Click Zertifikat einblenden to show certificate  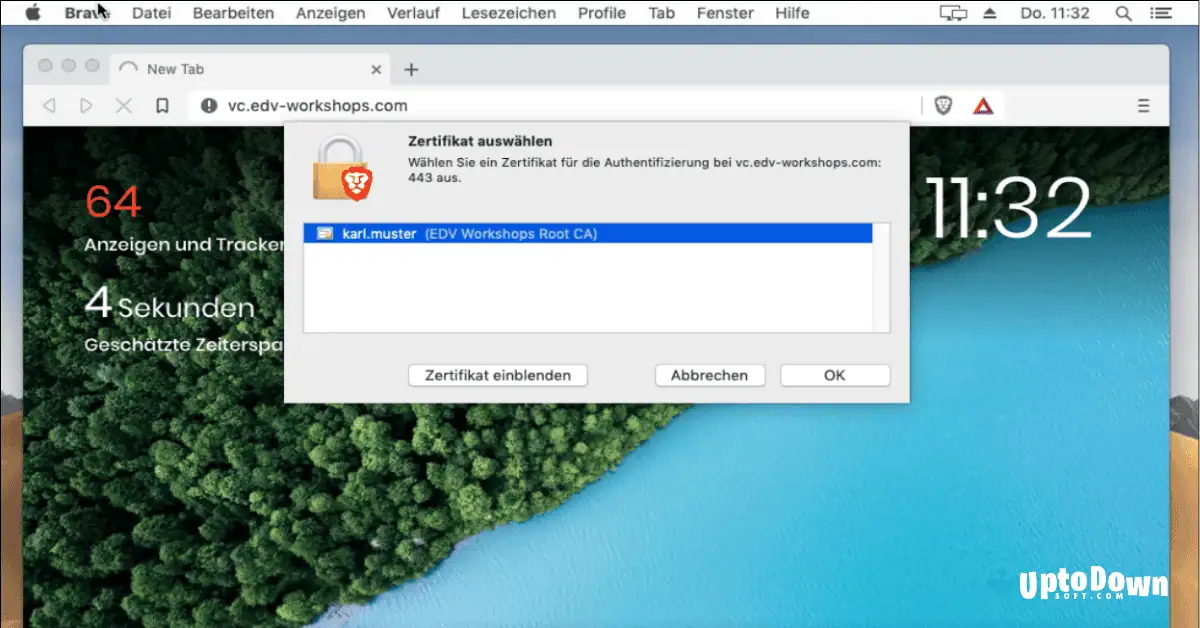coord(497,375)
